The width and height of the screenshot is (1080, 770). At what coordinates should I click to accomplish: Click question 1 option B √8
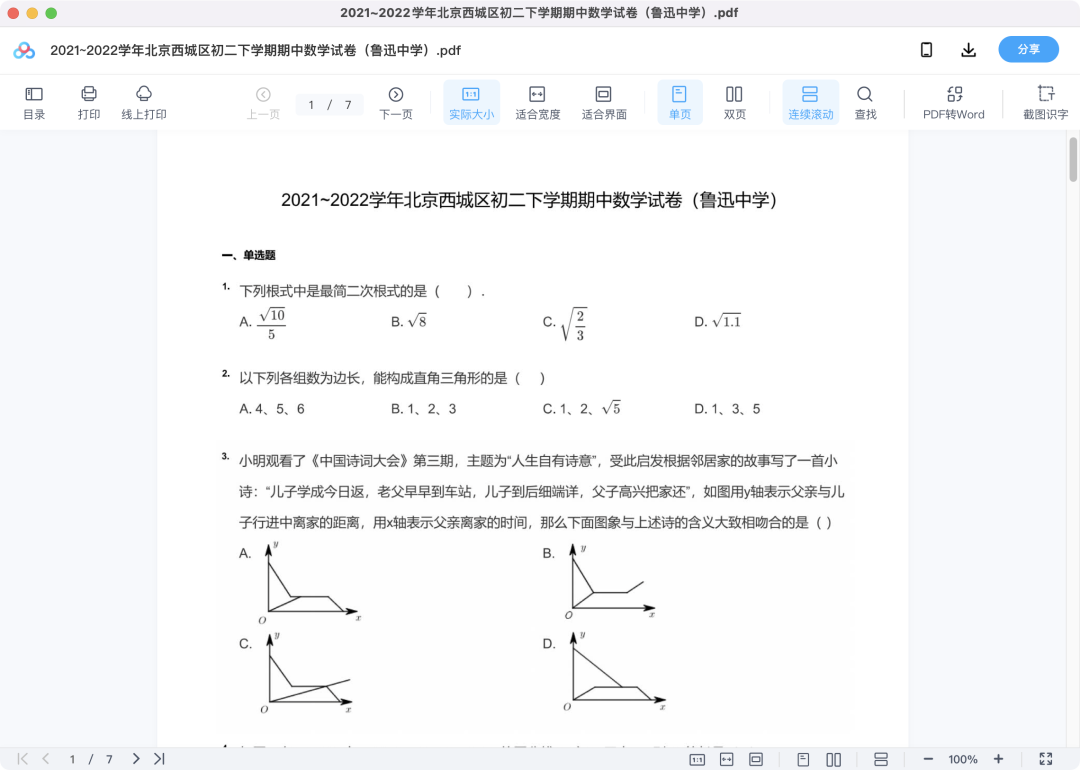coord(409,321)
